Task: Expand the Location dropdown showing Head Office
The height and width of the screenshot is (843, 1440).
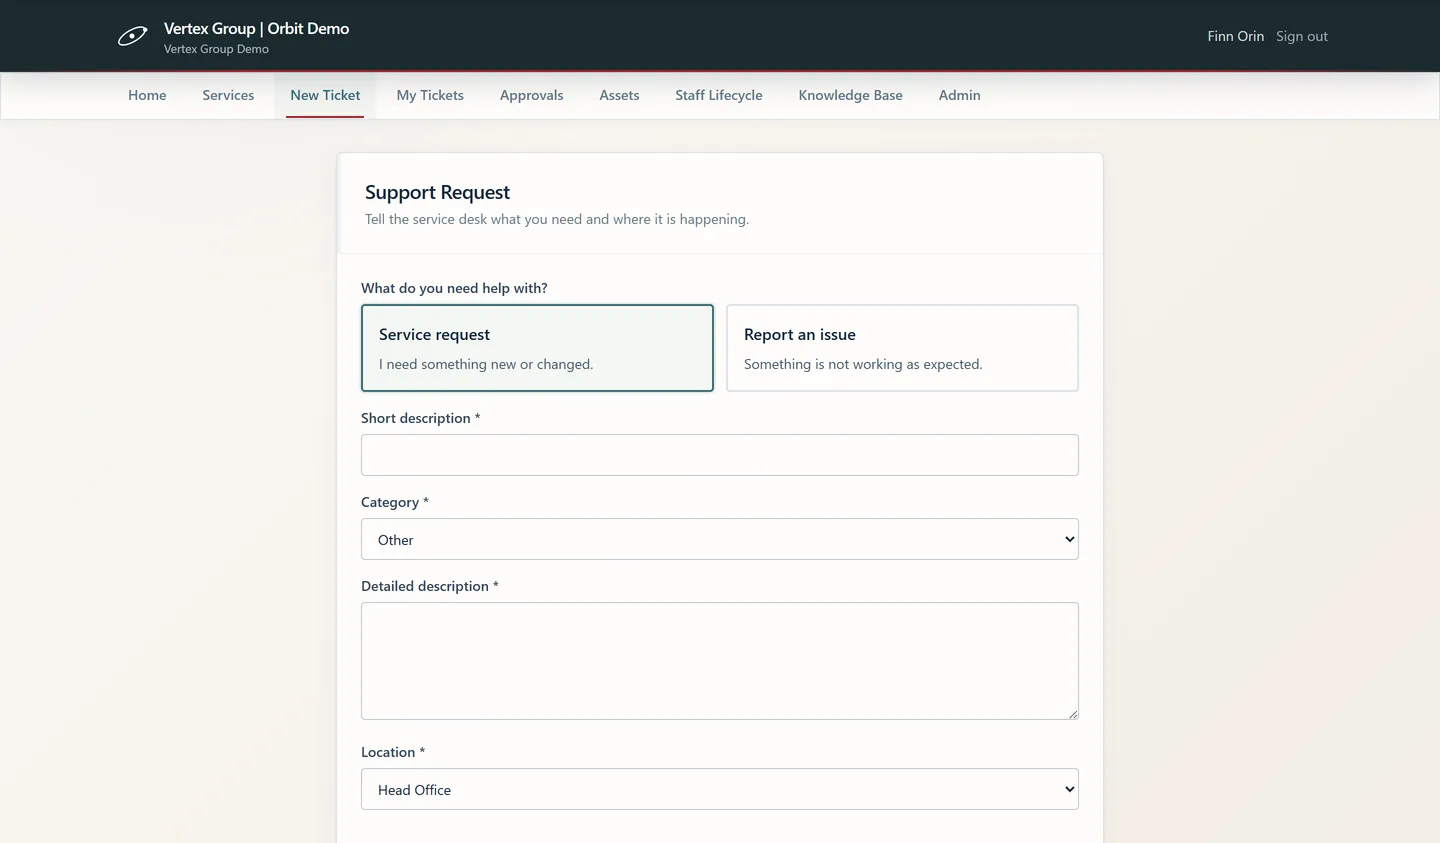Action: point(719,789)
